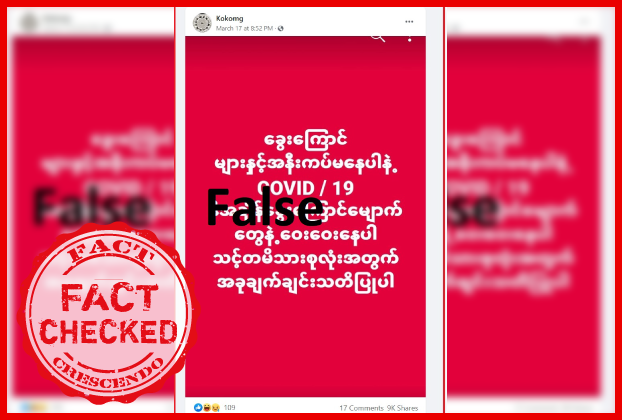Screen dimensions: 622x420
Task: Click the blurred False text in left panel
Action: 91,207
